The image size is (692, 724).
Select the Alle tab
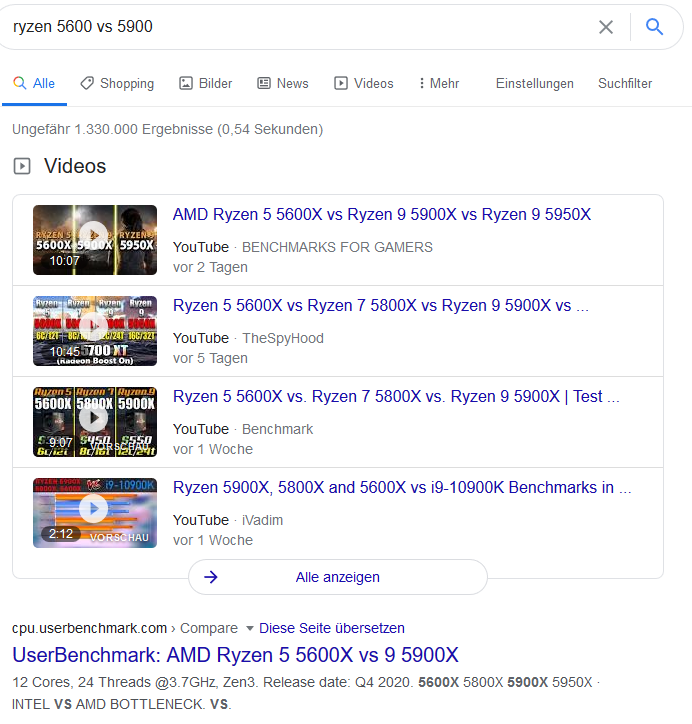(x=34, y=84)
